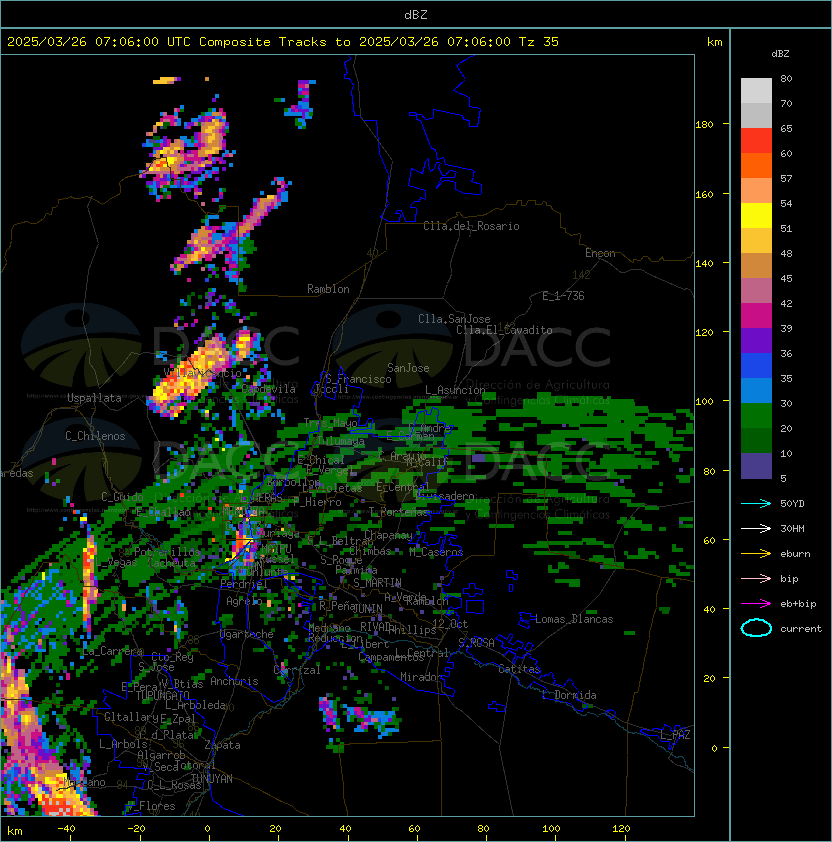Screen dimensions: 832x842
Task: Select the salmon swatch between 57 and 54
Action: (756, 191)
